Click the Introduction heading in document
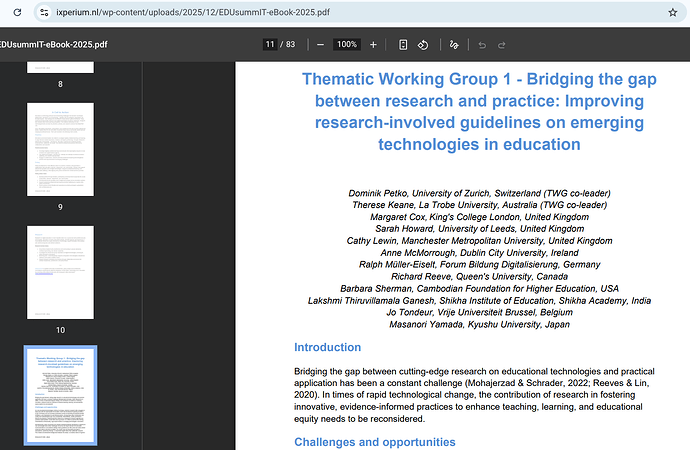Screen dimensions: 690x450 click(x=327, y=347)
